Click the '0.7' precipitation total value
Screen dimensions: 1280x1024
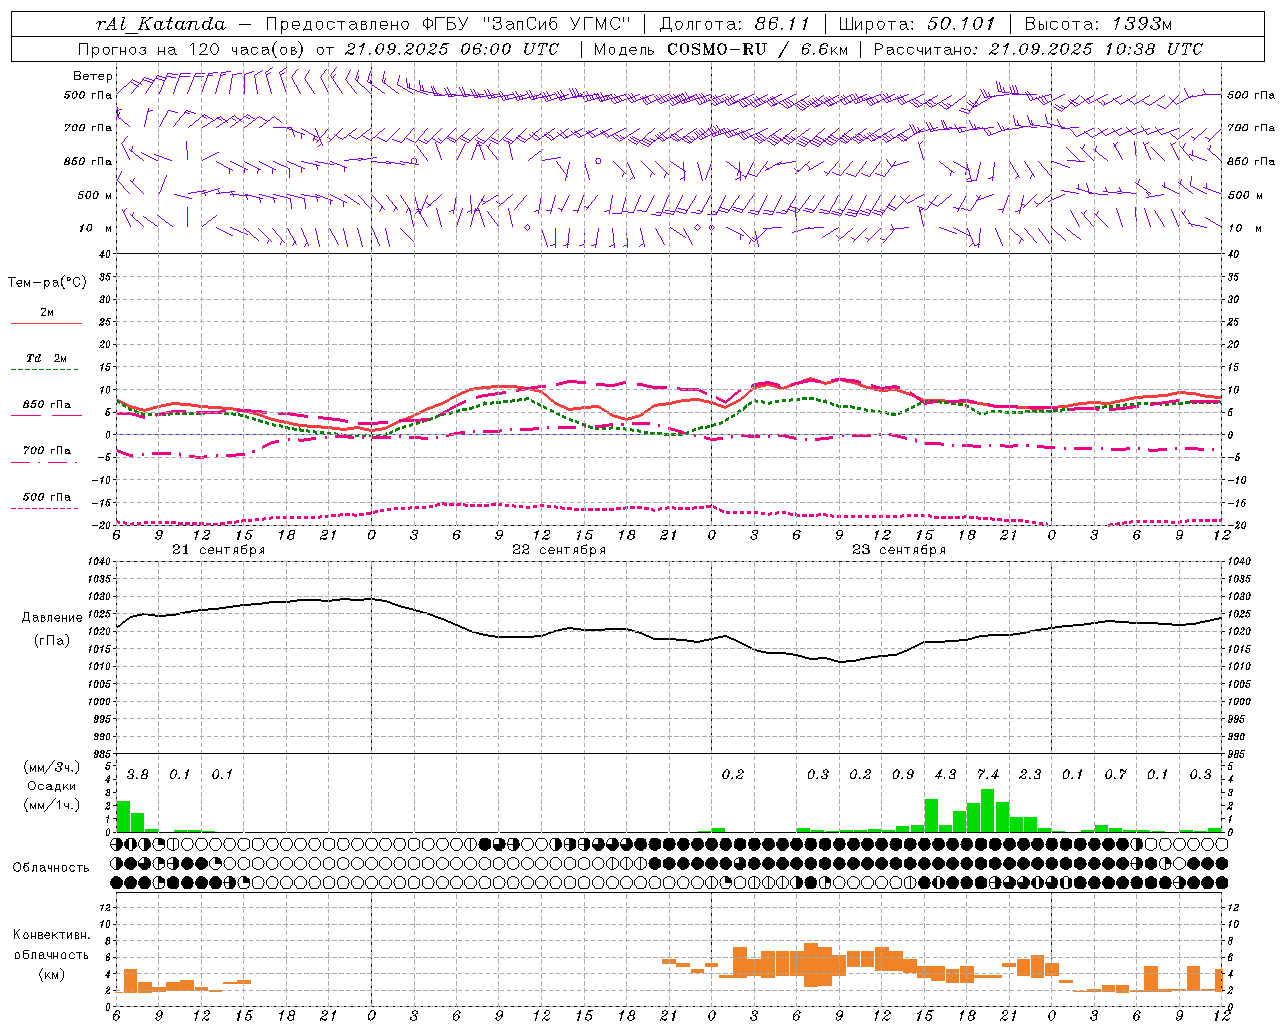pos(1115,775)
